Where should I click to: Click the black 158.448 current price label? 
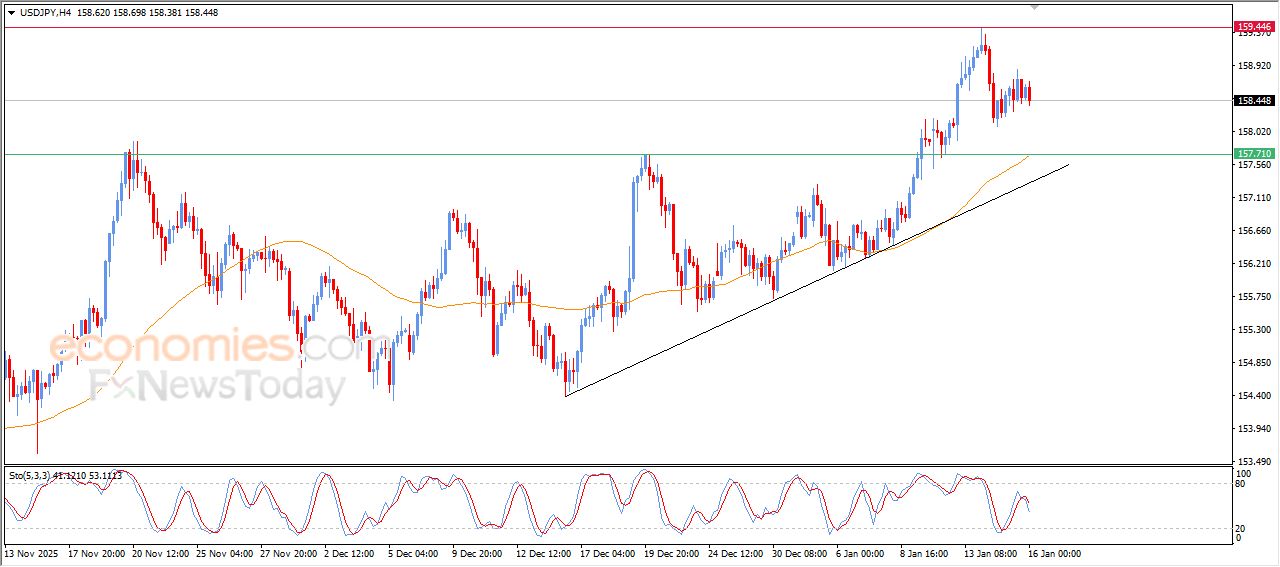tap(1254, 100)
